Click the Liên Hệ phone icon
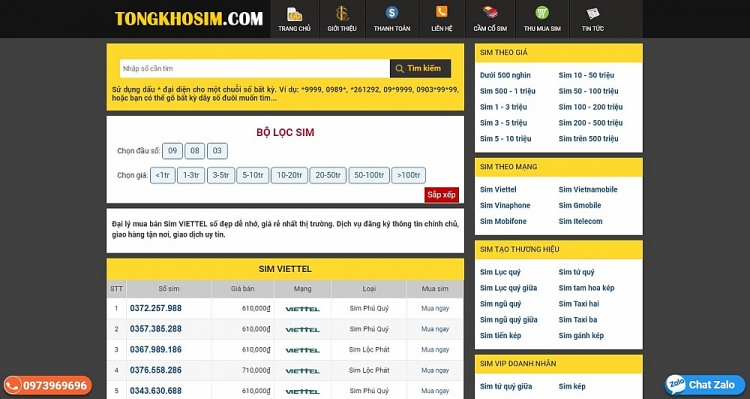This screenshot has width=750, height=399. tap(441, 12)
